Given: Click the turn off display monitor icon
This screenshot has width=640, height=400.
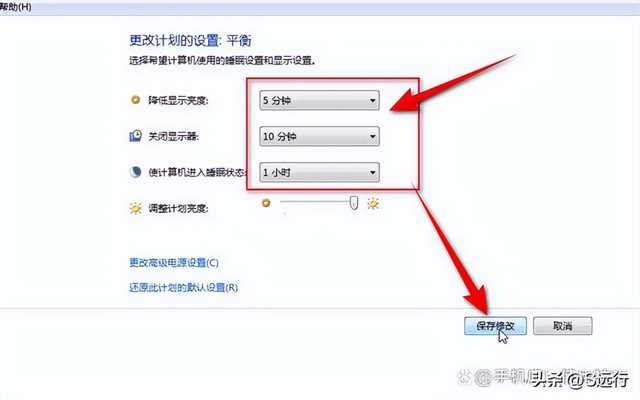Looking at the screenshot, I should tap(136, 136).
